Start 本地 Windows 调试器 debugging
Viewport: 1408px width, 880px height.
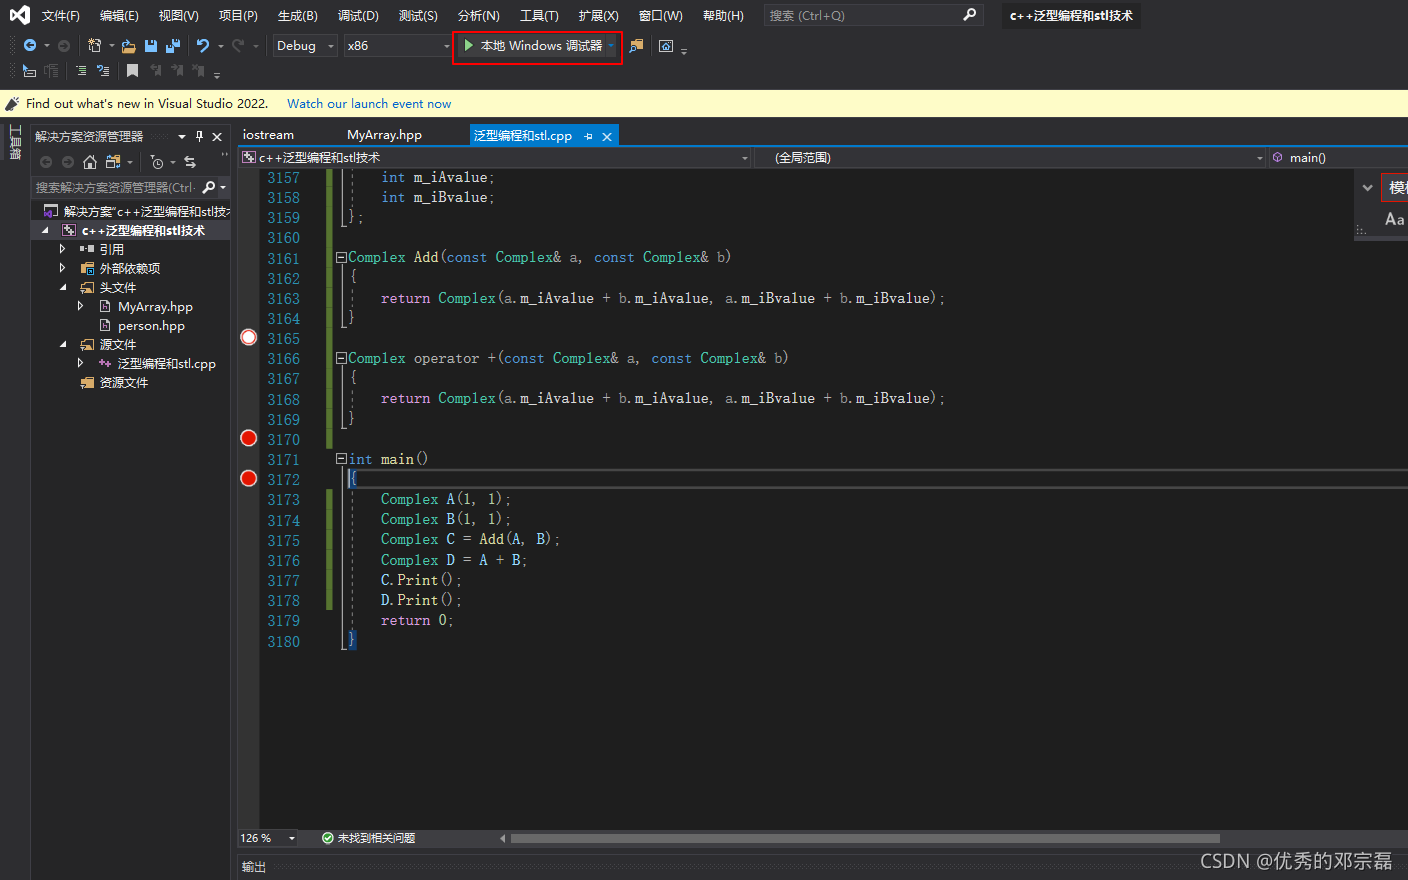(x=533, y=45)
